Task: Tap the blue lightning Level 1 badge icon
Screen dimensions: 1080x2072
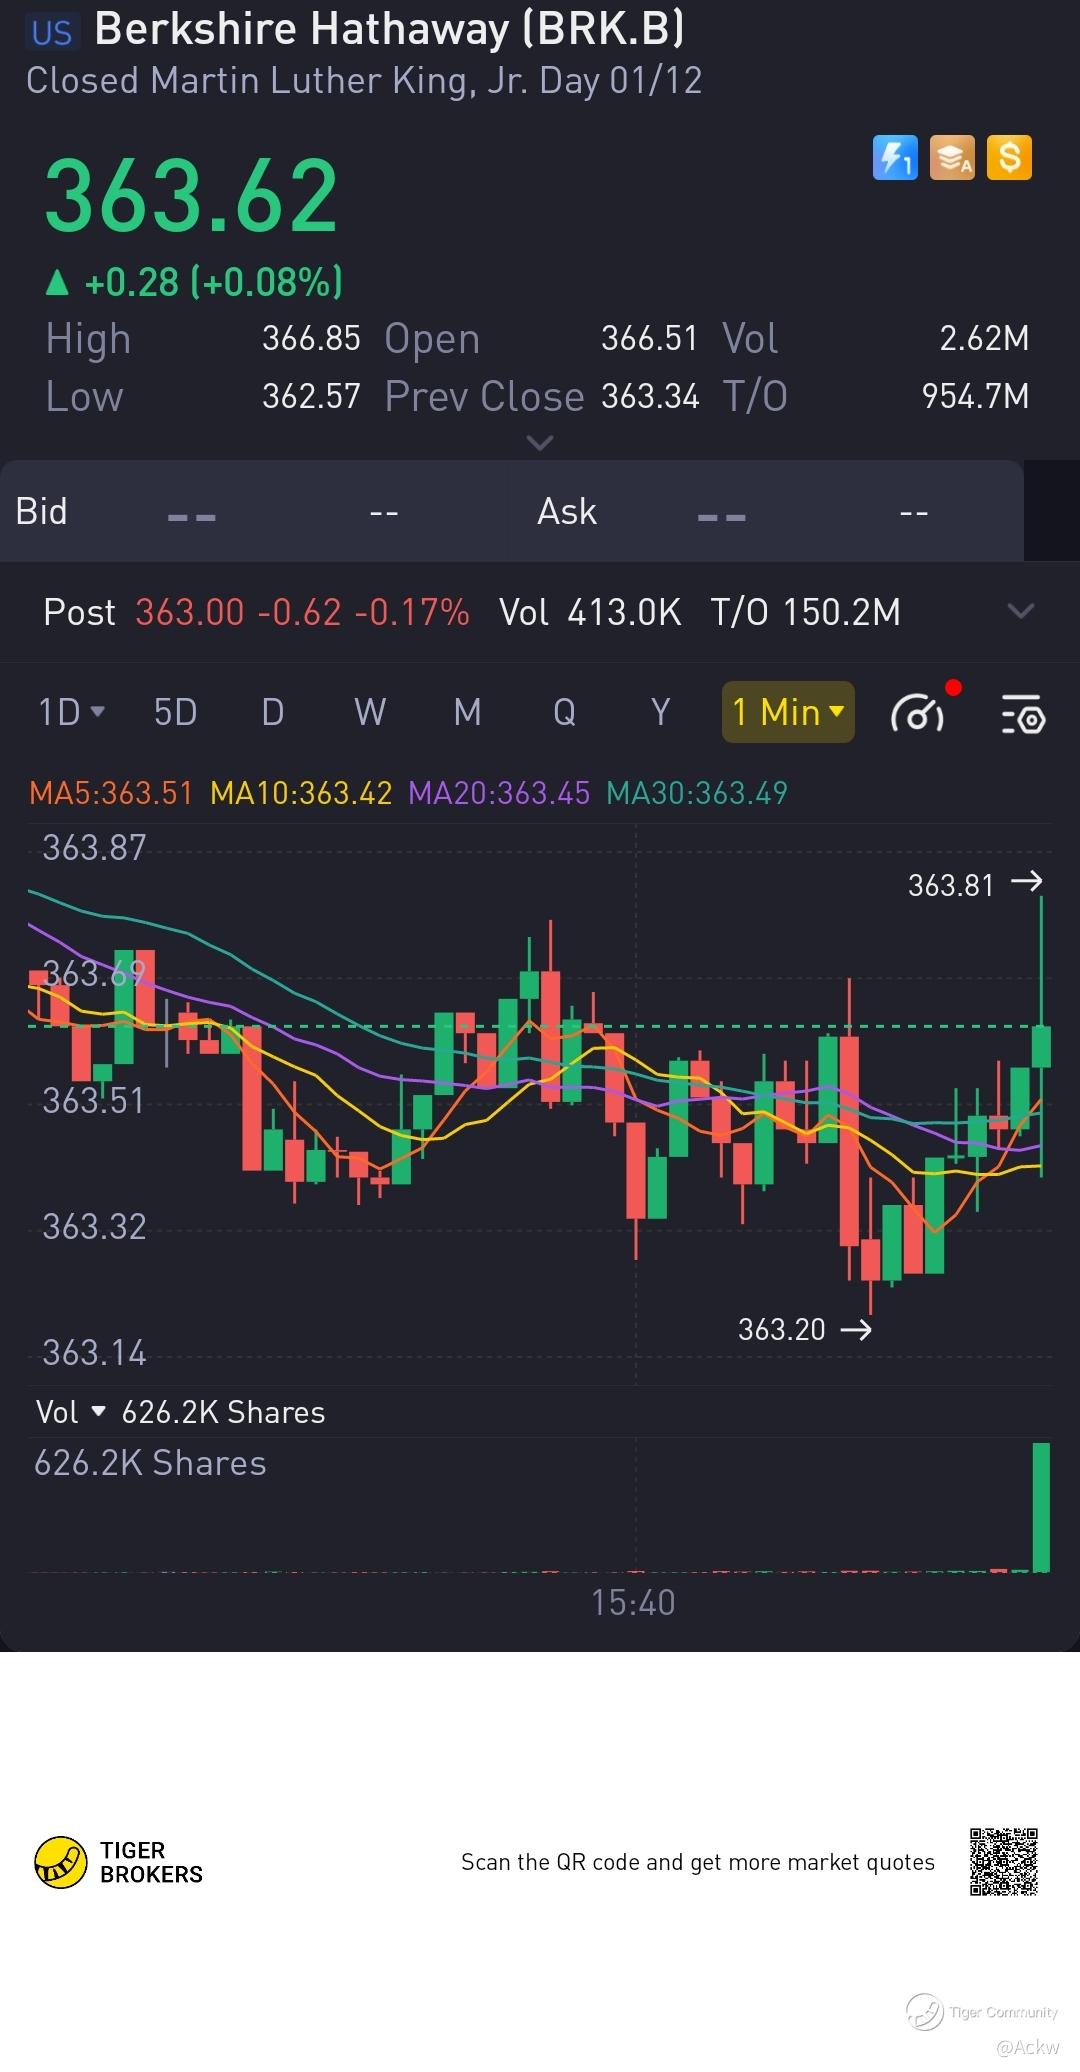Action: [895, 158]
